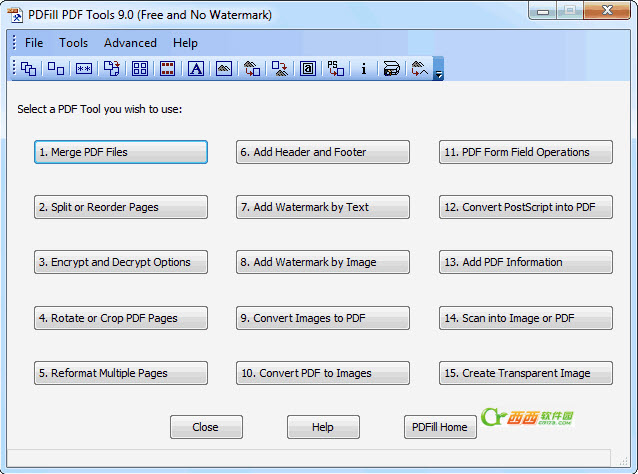638x474 pixels.
Task: Visit PDFill Home button
Action: [x=440, y=427]
